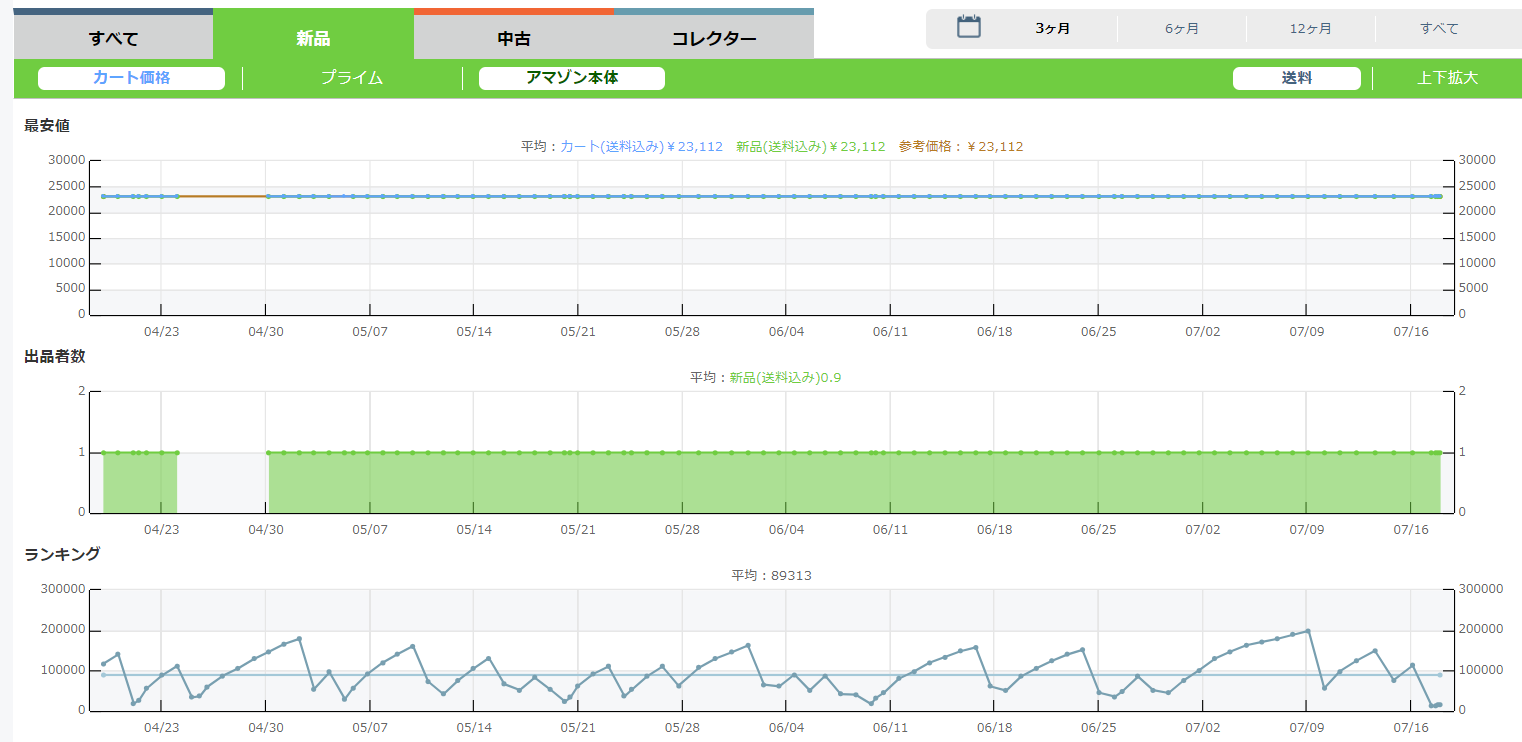Toggle the カート価格 filter
The width and height of the screenshot is (1522, 742).
click(131, 78)
